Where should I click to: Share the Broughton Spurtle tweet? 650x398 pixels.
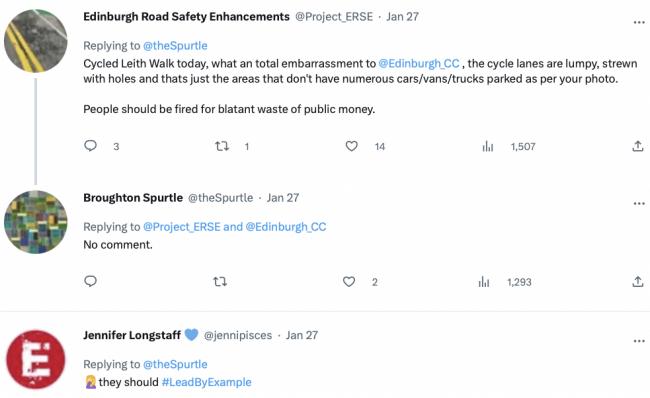[x=638, y=282]
